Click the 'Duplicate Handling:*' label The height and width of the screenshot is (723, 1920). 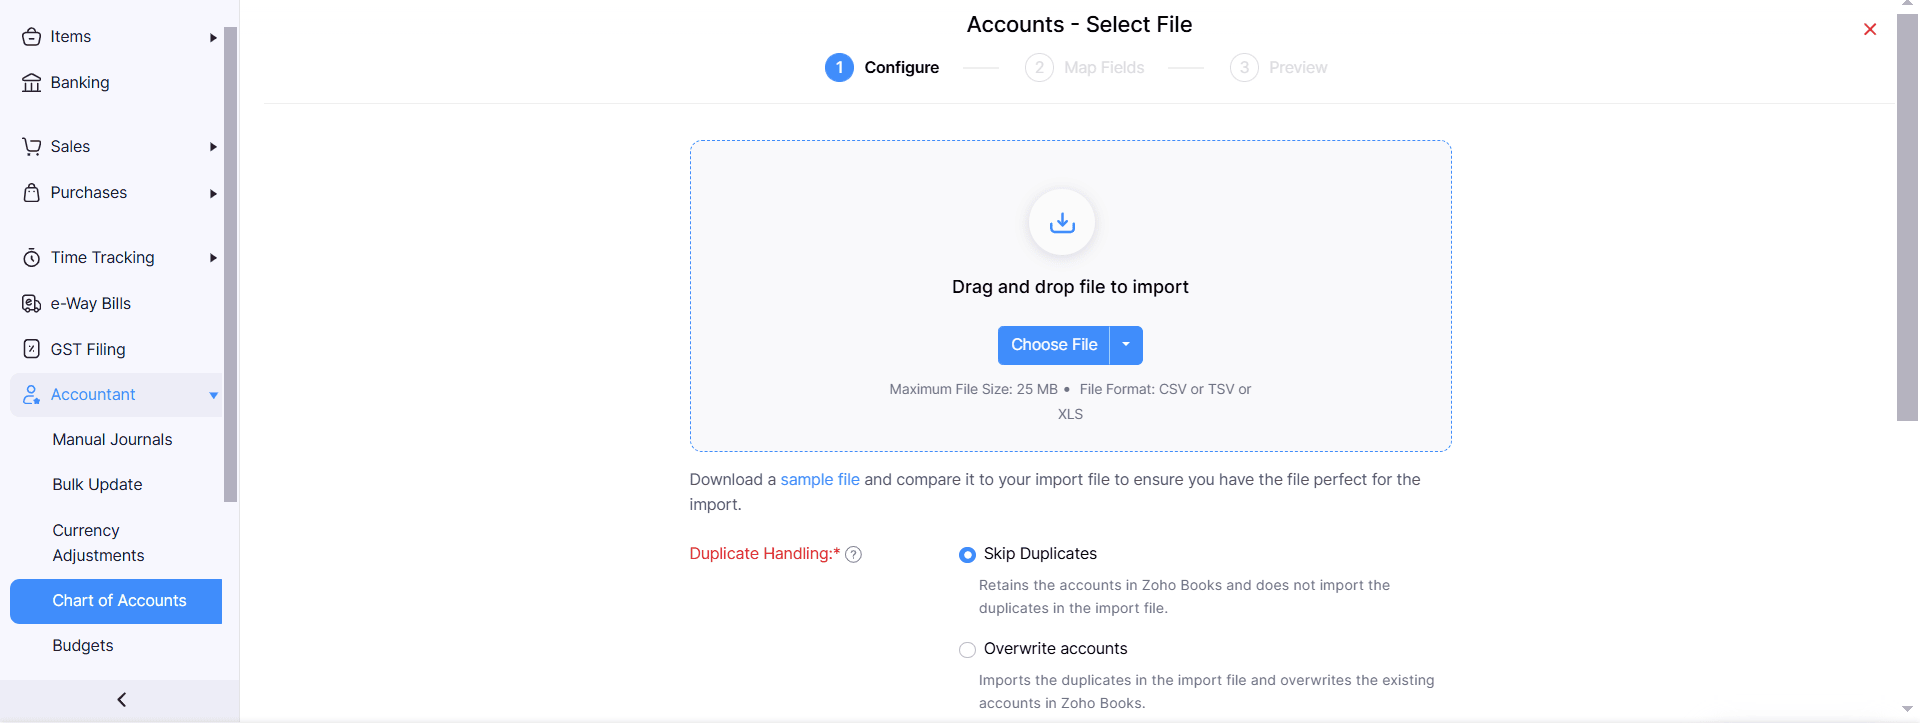pos(765,554)
